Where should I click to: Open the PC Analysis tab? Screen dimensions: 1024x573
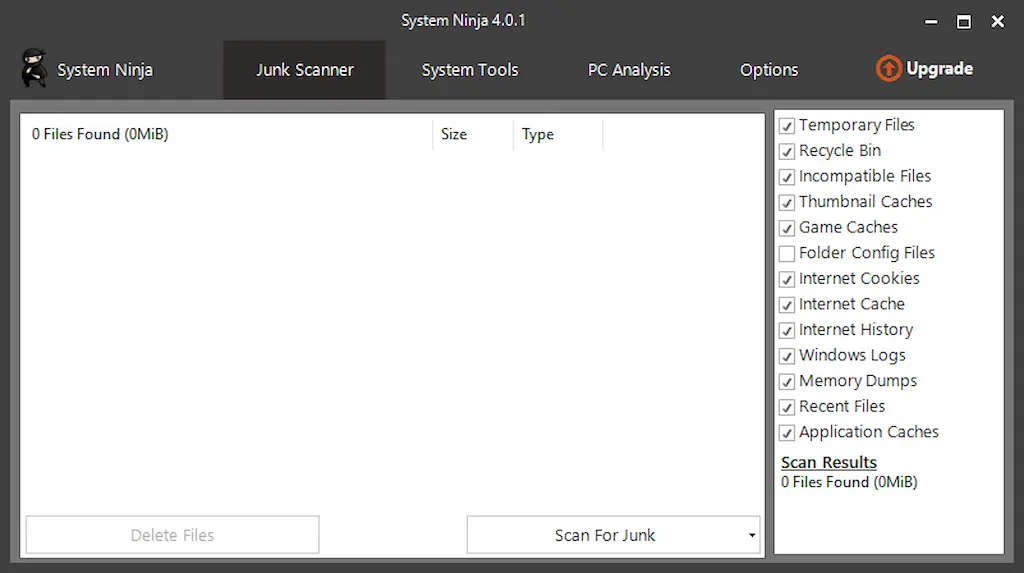pyautogui.click(x=629, y=70)
